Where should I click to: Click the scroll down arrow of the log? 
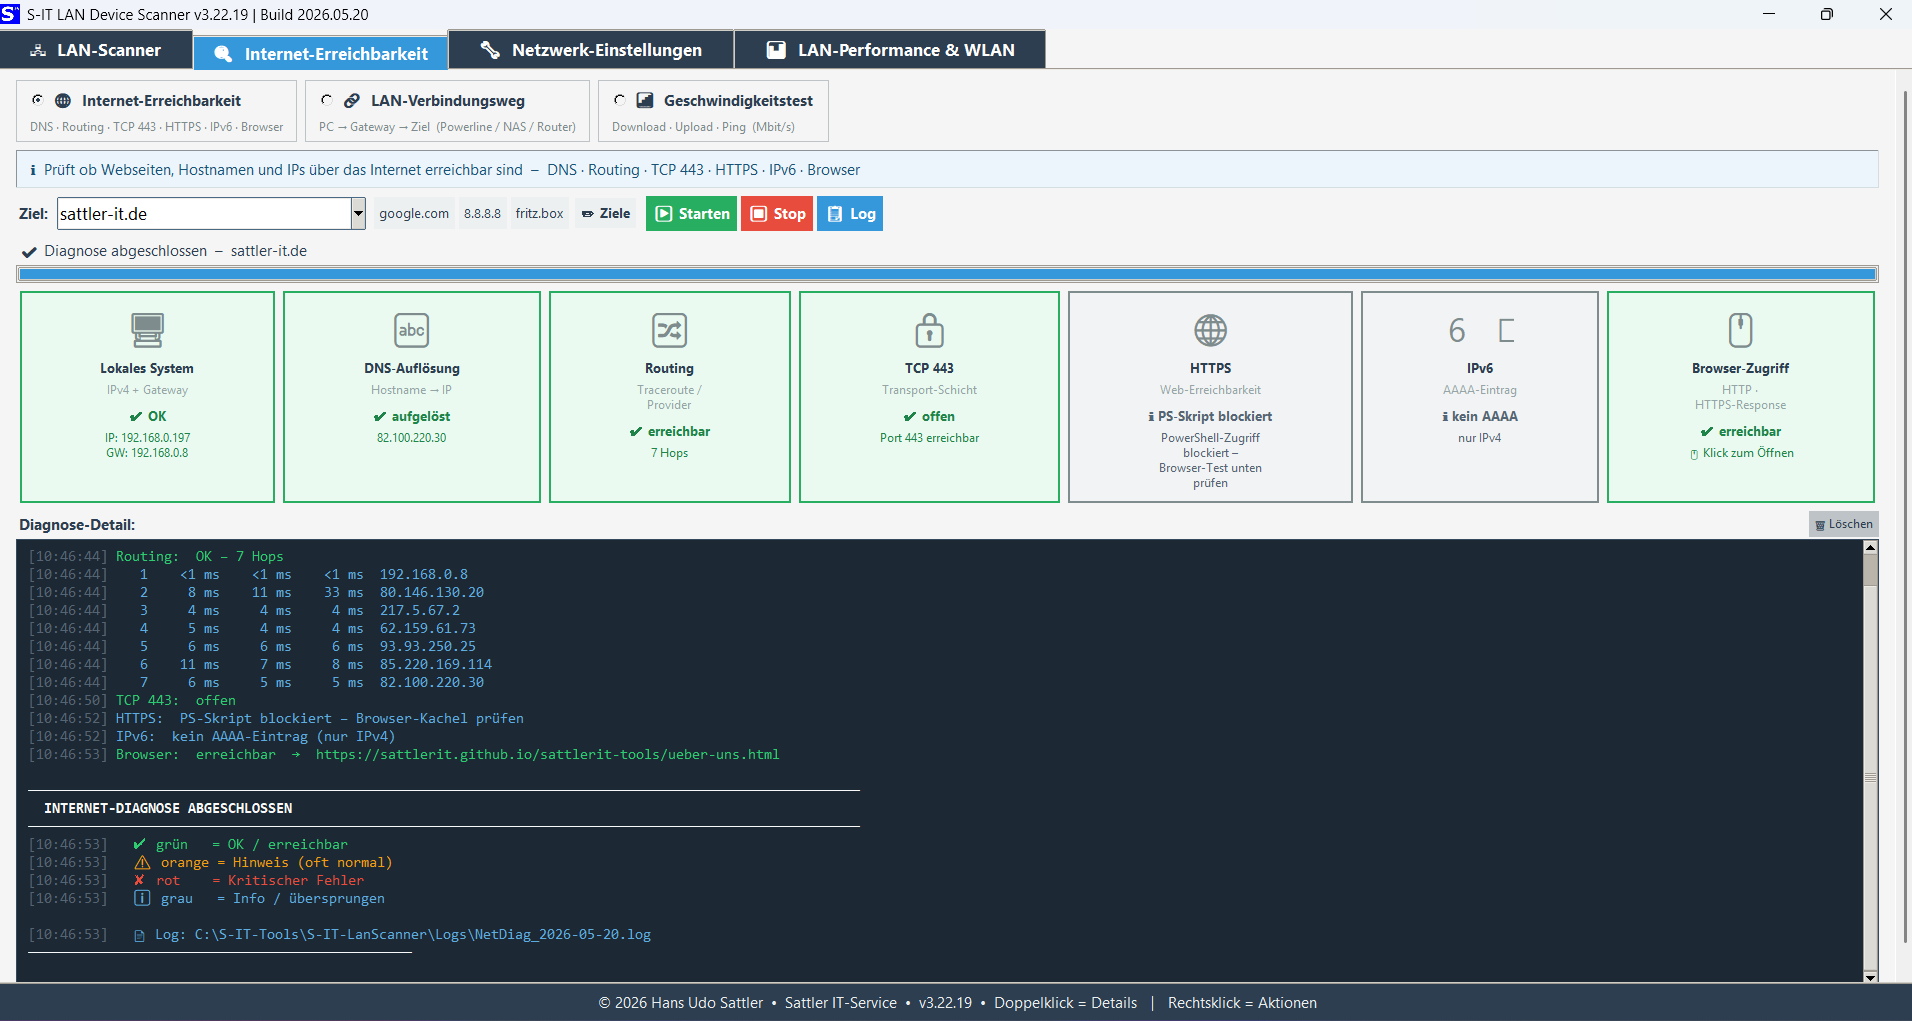1870,976
